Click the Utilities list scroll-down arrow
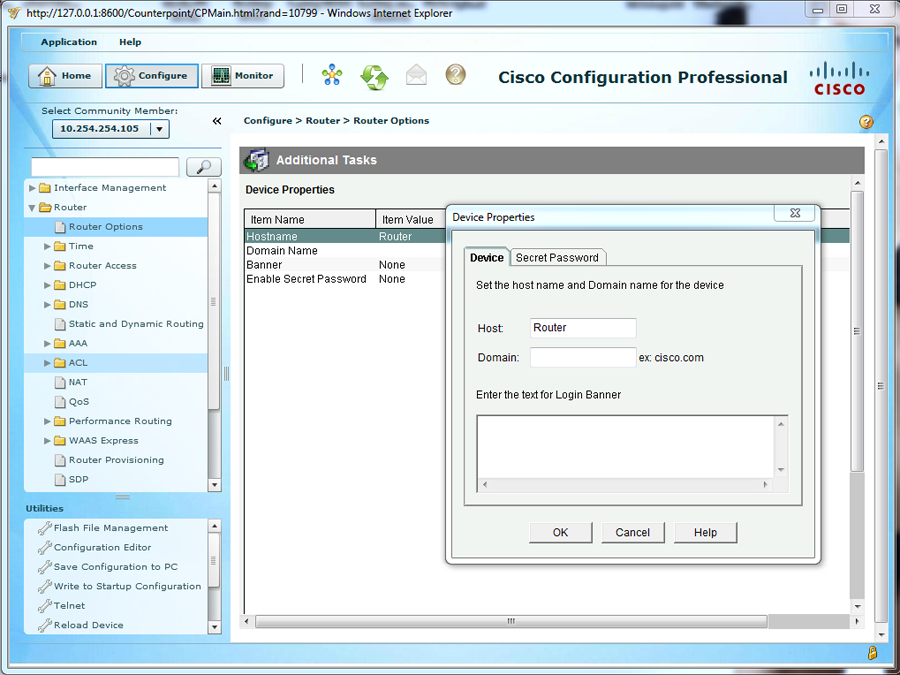The height and width of the screenshot is (675, 900). (x=214, y=627)
